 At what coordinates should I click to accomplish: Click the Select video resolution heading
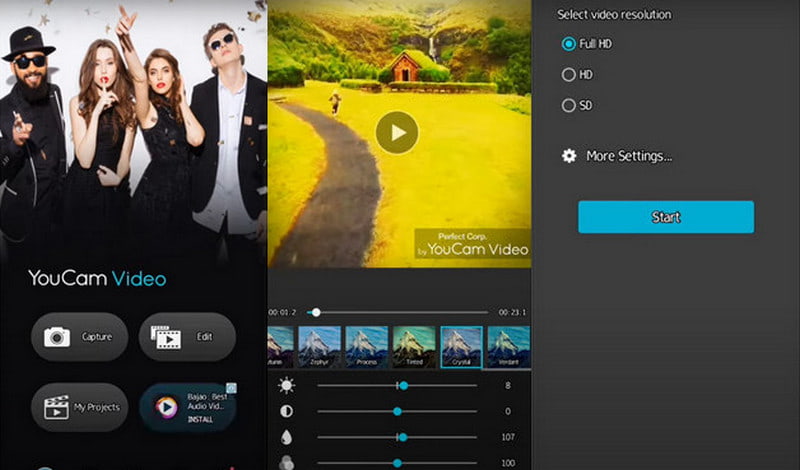pos(614,15)
